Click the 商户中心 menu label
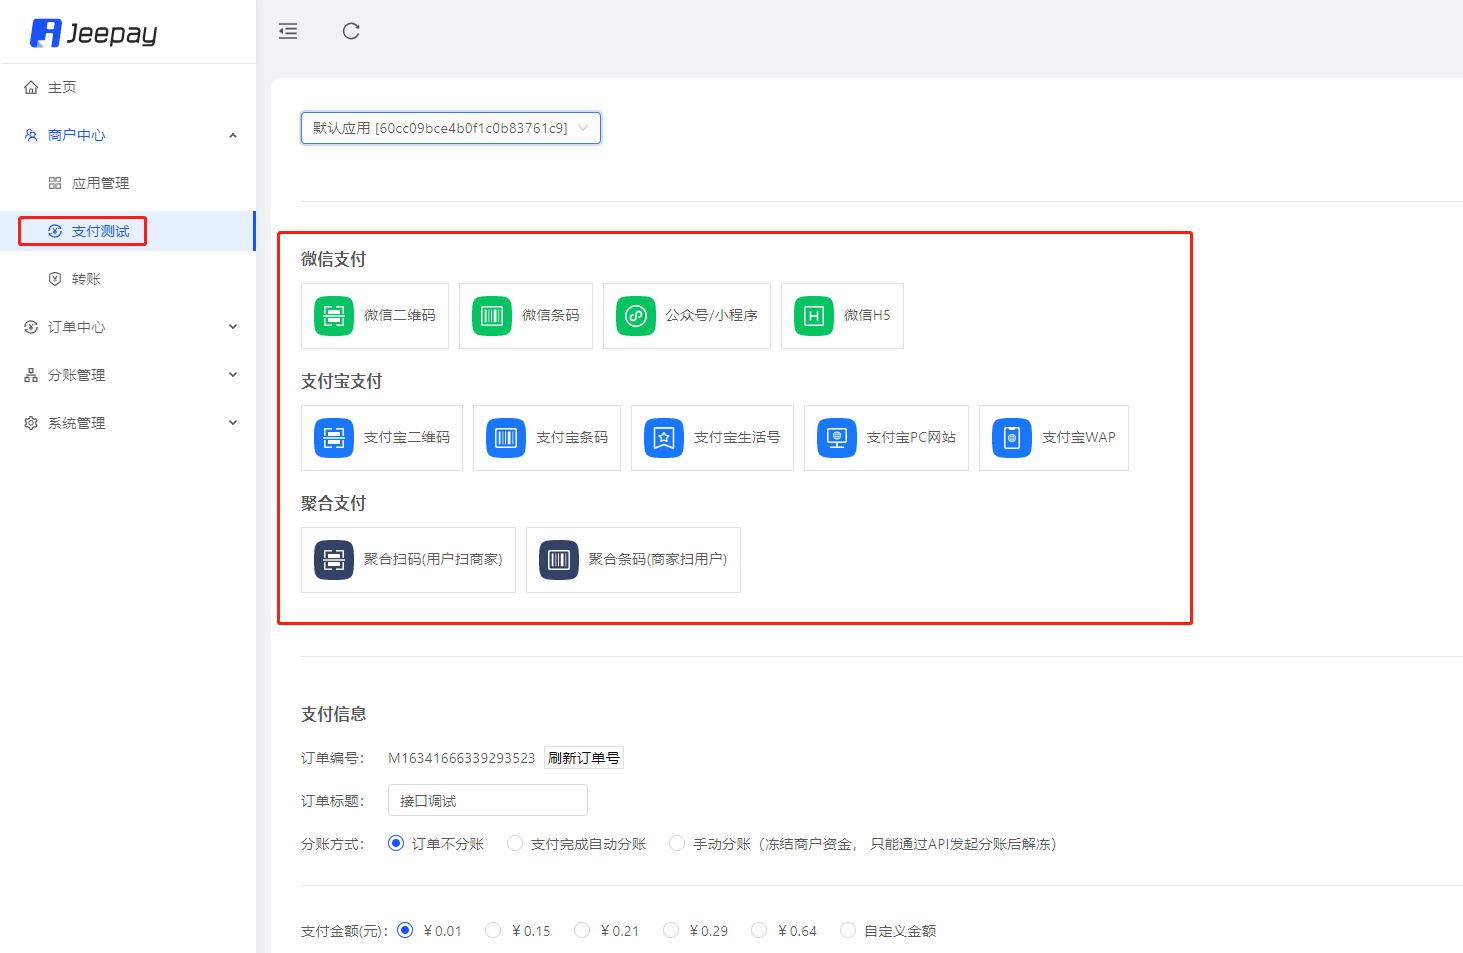 coord(76,135)
